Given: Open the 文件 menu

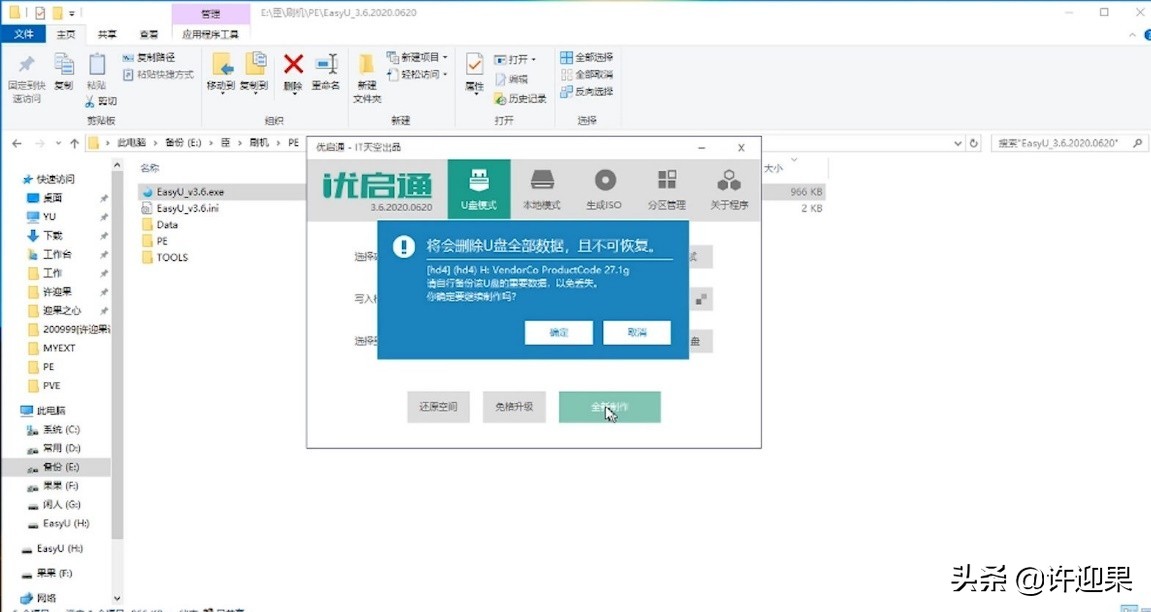Looking at the screenshot, I should click(23, 33).
